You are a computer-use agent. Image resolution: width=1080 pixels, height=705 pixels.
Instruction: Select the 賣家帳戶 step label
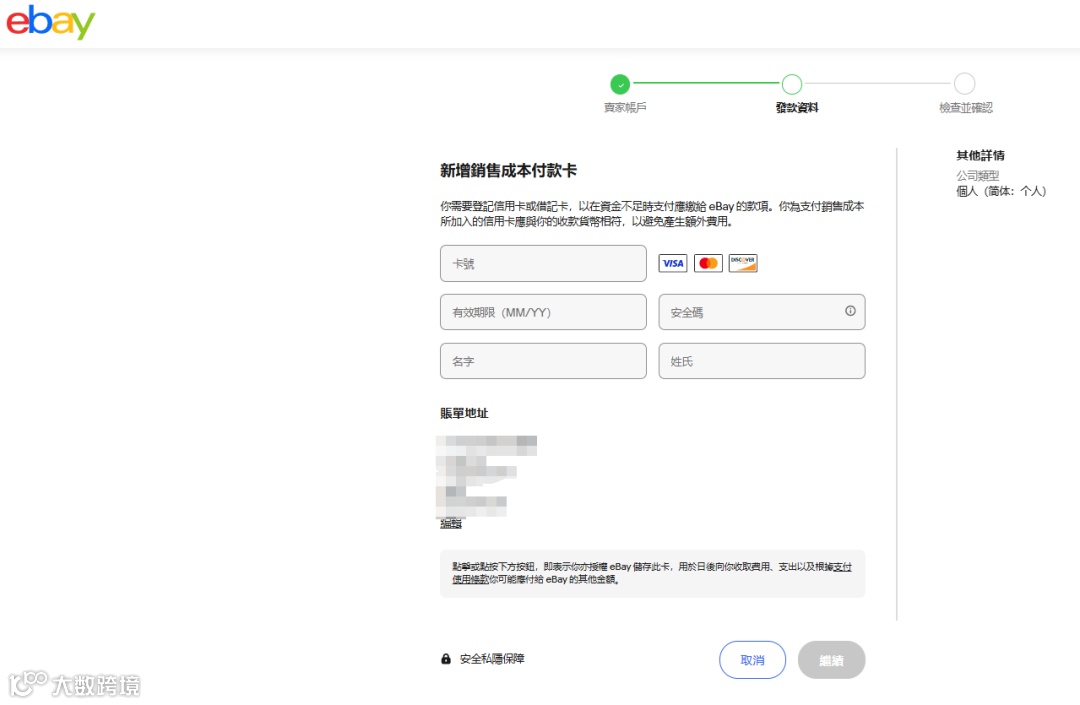tap(625, 107)
